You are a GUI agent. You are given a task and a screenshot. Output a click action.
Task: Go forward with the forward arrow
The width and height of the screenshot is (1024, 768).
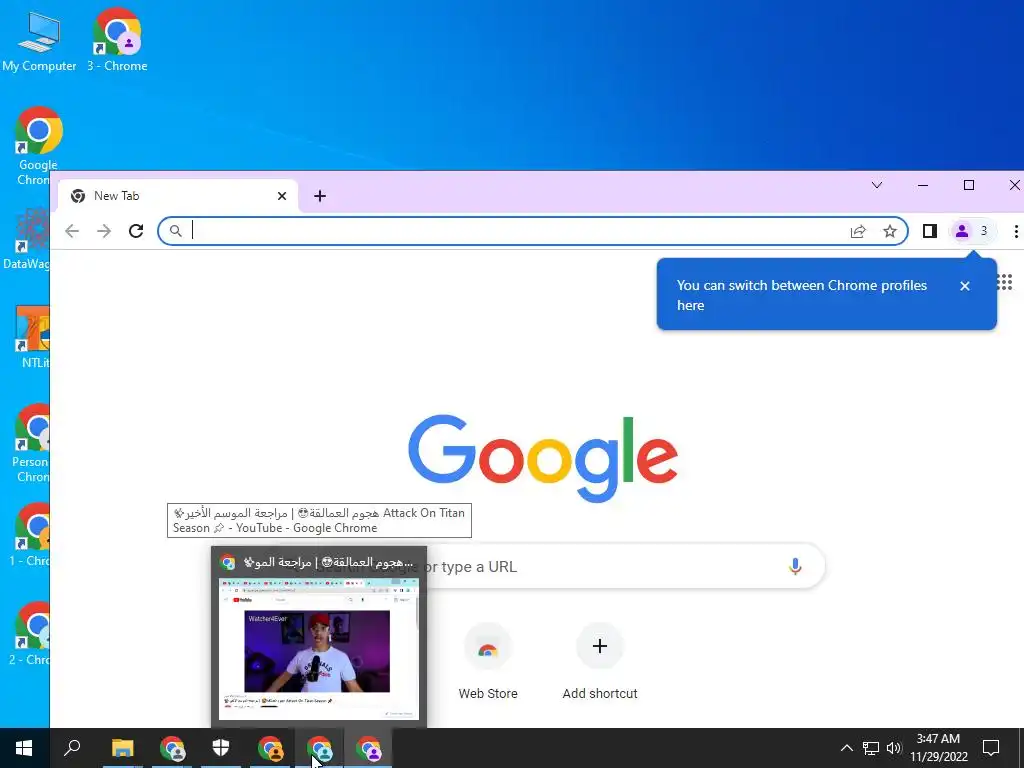pyautogui.click(x=104, y=231)
